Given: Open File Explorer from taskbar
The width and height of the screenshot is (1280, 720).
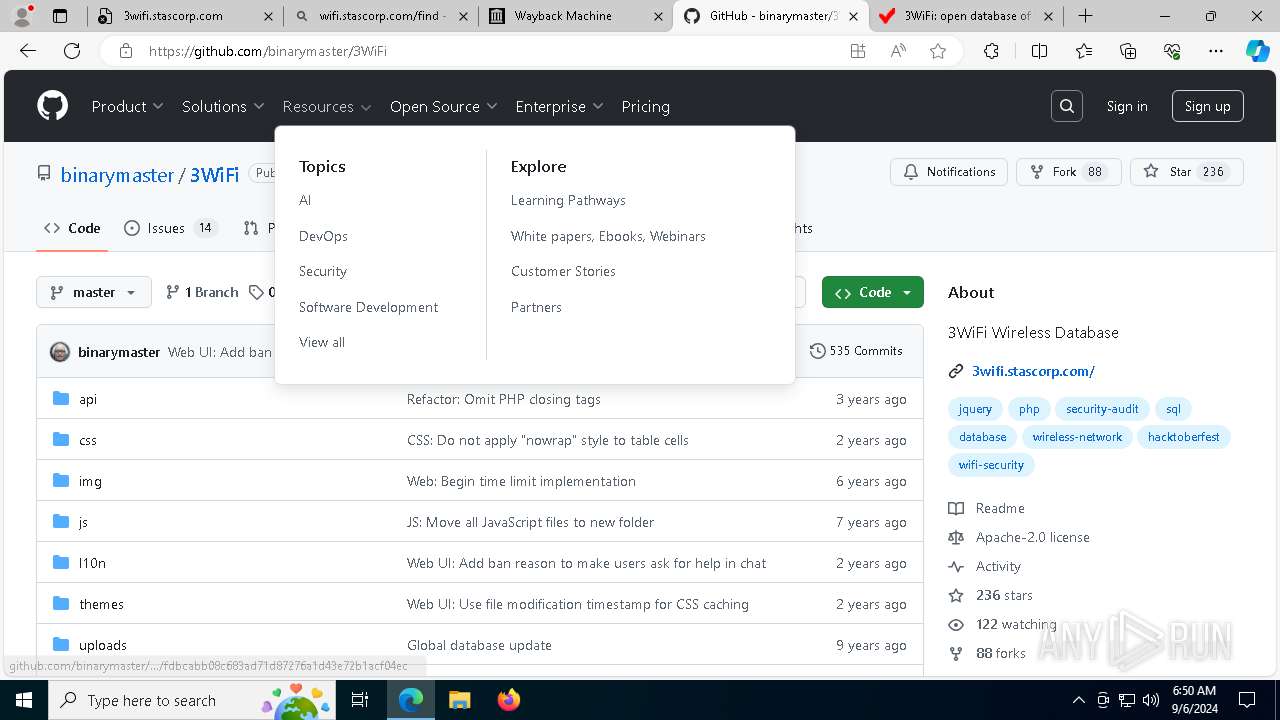Looking at the screenshot, I should click(x=459, y=700).
